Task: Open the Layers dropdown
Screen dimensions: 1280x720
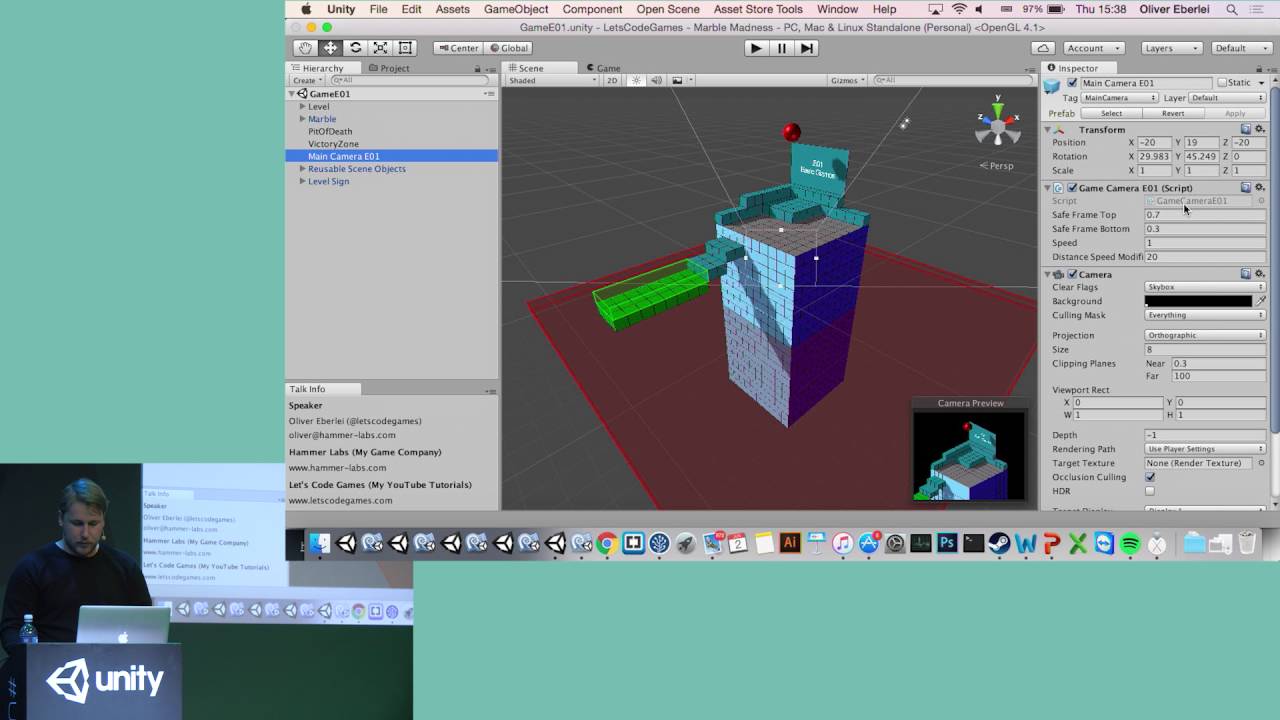Action: [x=1171, y=48]
